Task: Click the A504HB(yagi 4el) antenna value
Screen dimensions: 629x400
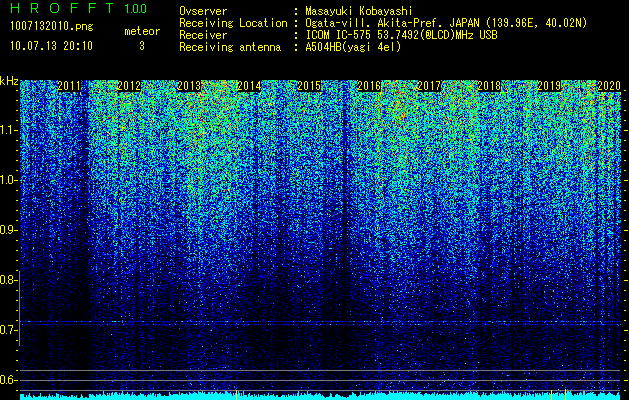Action: point(353,47)
